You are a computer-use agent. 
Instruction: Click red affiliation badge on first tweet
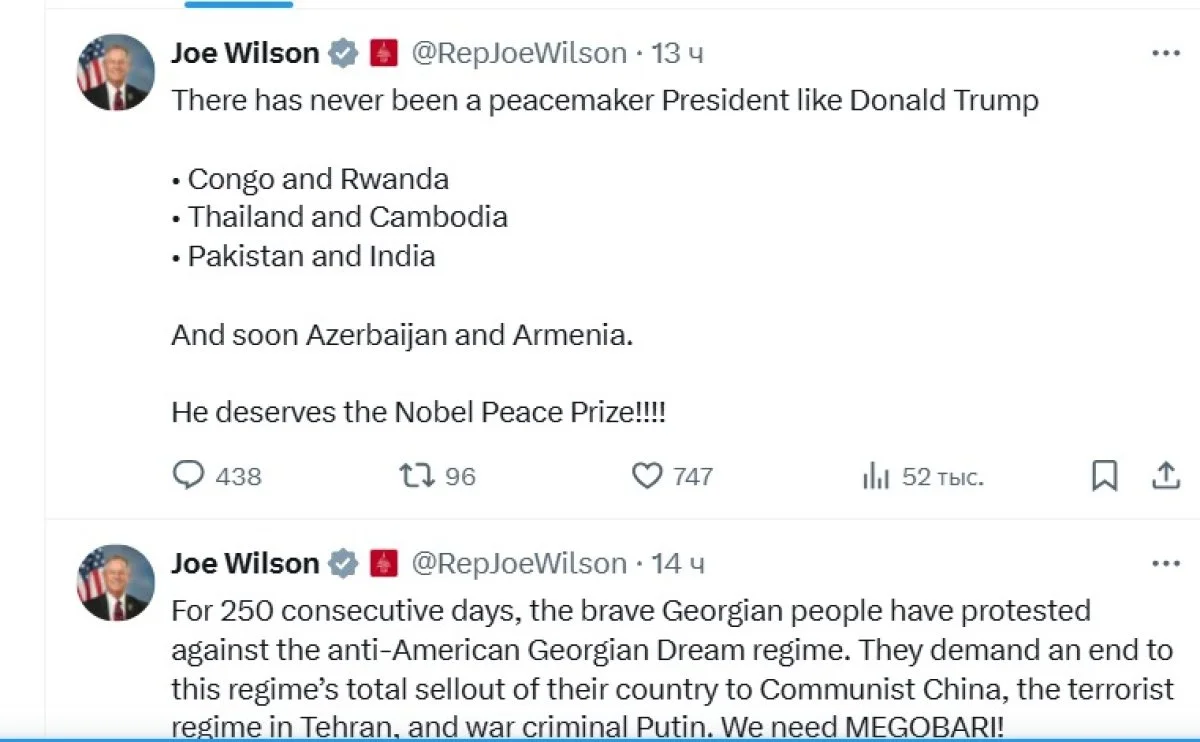tap(384, 53)
